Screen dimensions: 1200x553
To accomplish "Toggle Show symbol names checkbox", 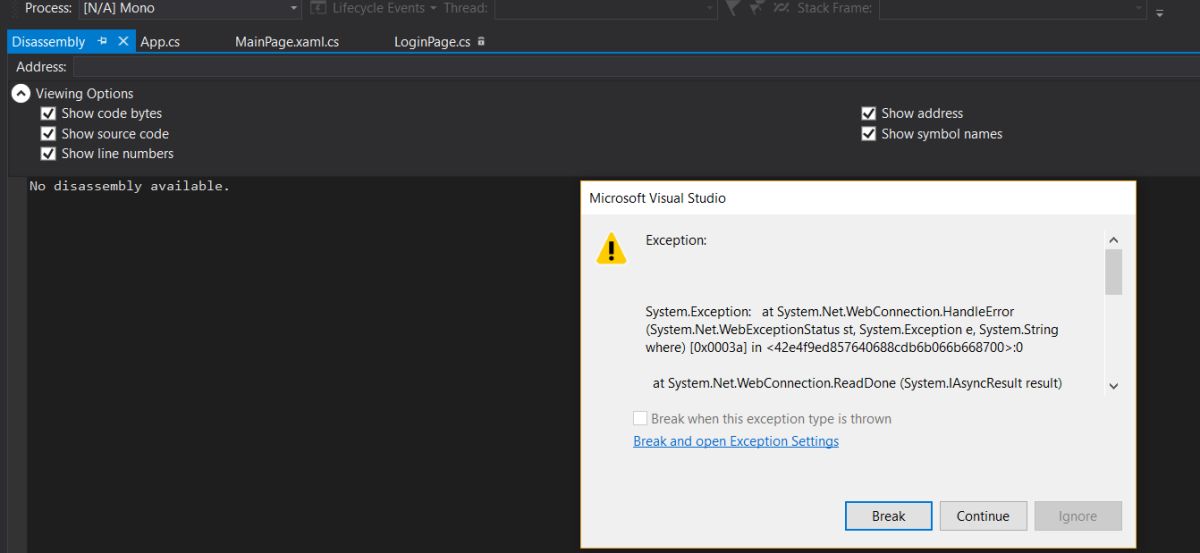I will (x=868, y=133).
